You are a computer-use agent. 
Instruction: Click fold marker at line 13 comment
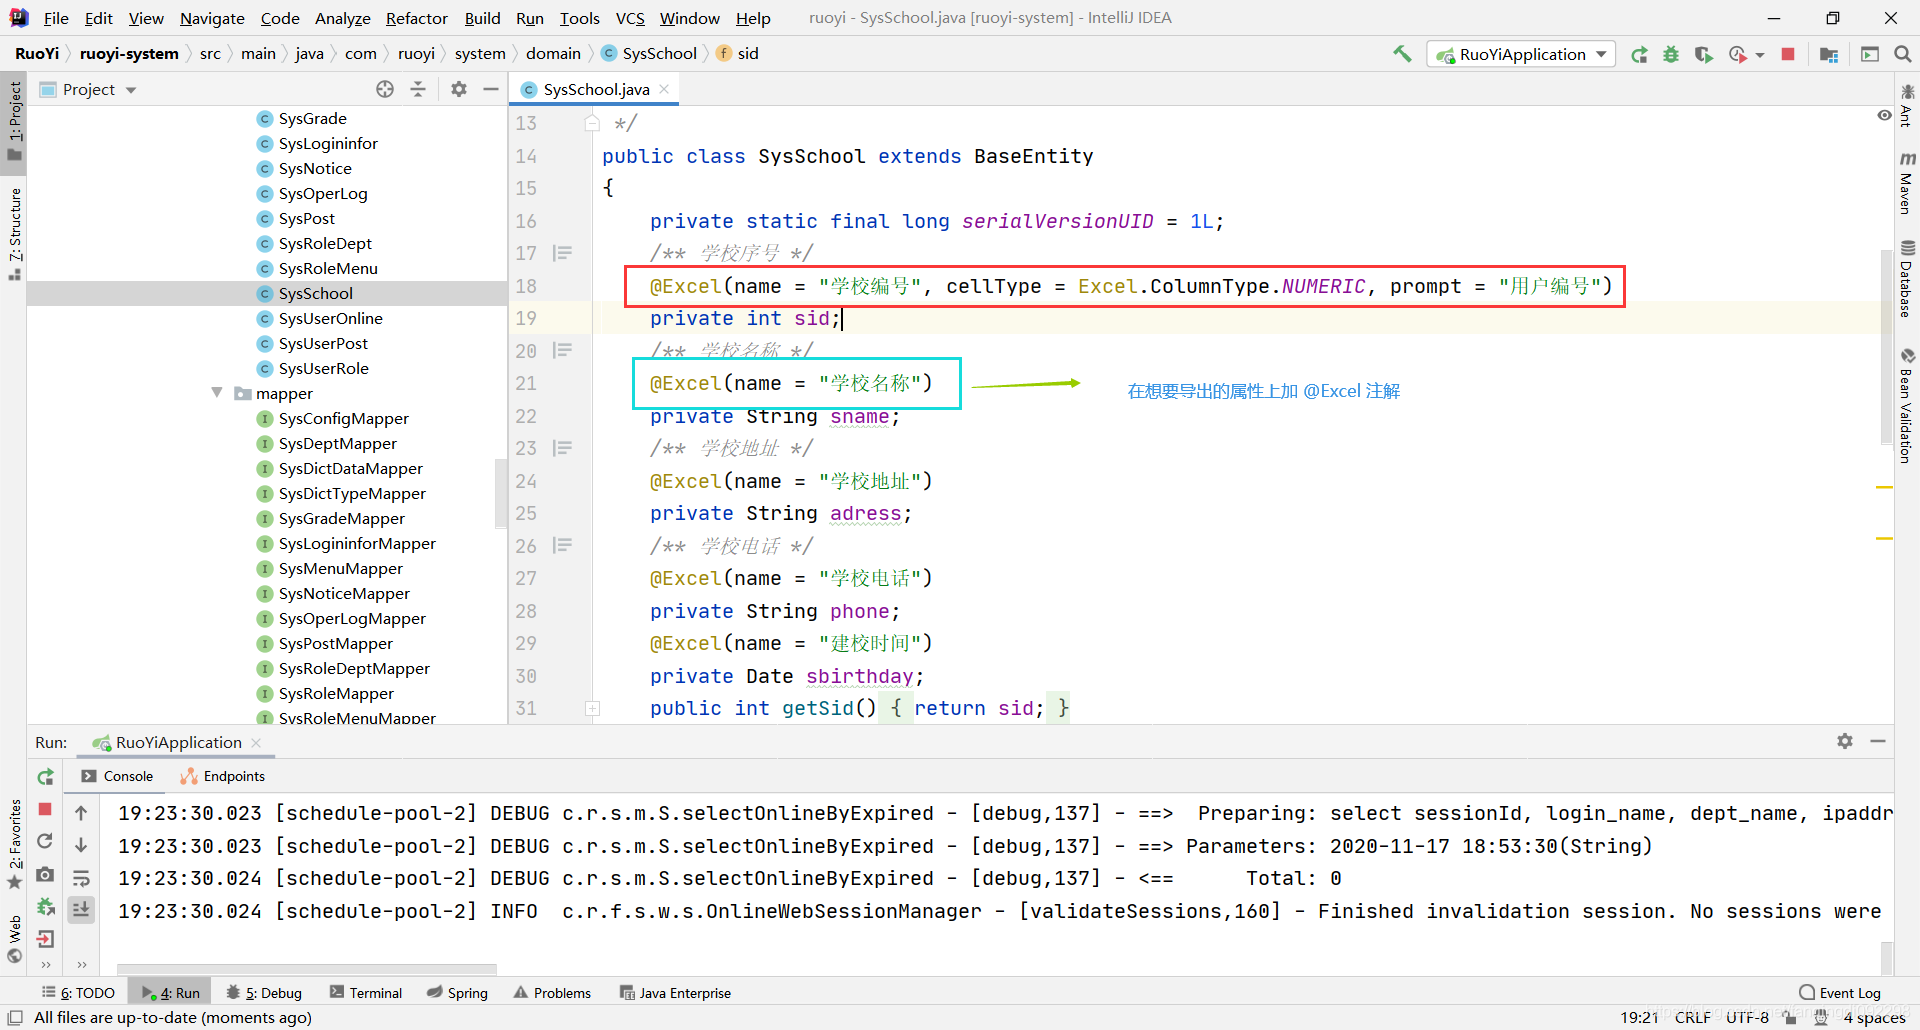592,123
